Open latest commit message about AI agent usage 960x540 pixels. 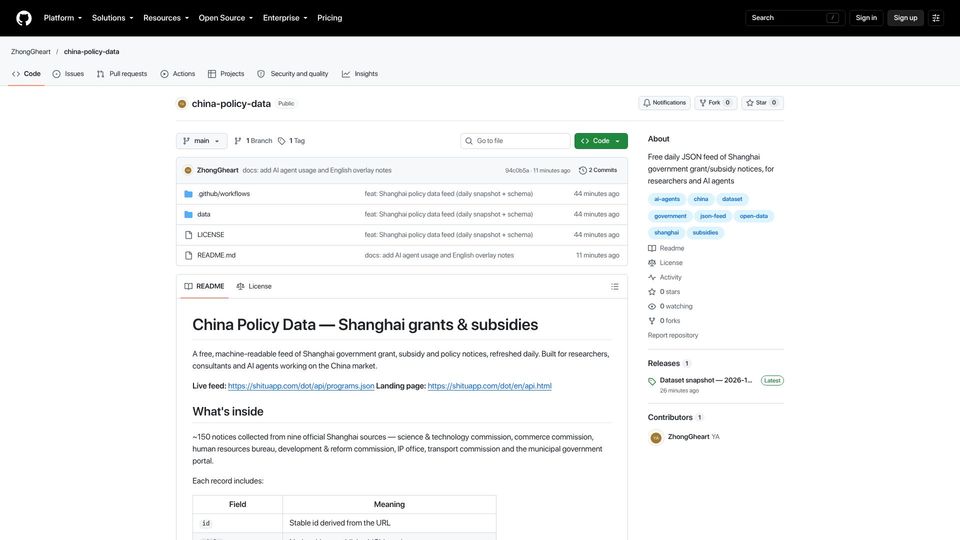(317, 170)
